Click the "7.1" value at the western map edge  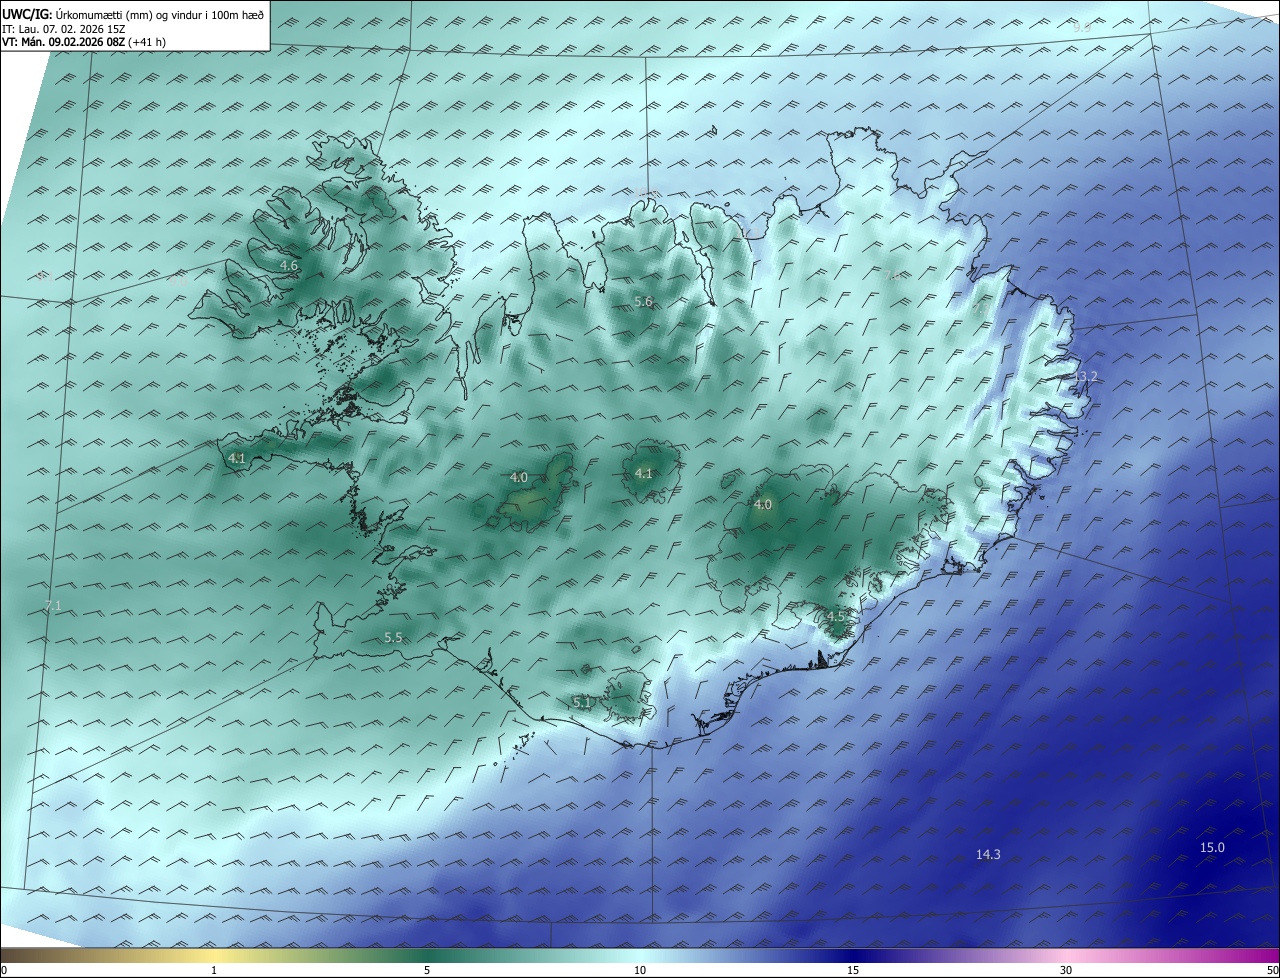click(x=54, y=606)
